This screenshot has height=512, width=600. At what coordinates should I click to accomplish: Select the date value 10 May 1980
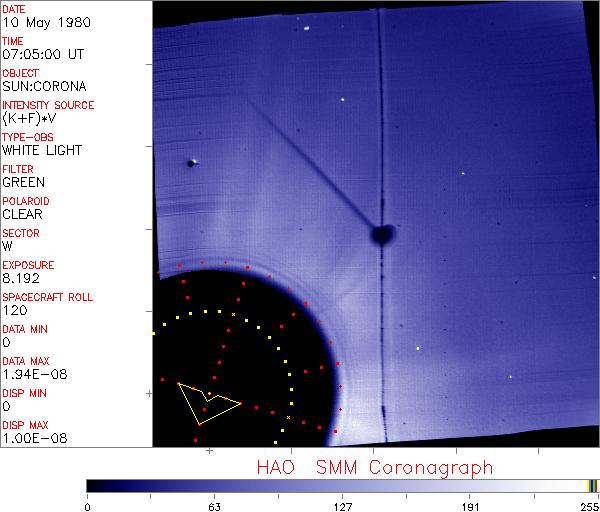click(46, 22)
